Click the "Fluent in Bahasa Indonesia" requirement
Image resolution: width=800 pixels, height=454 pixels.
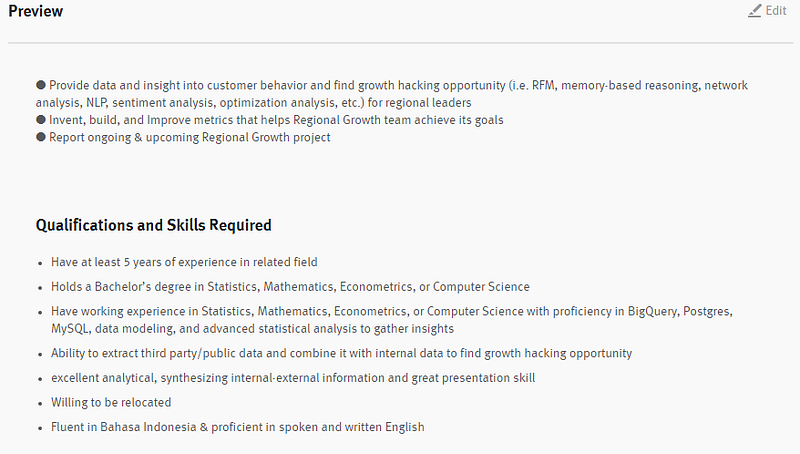[x=237, y=427]
